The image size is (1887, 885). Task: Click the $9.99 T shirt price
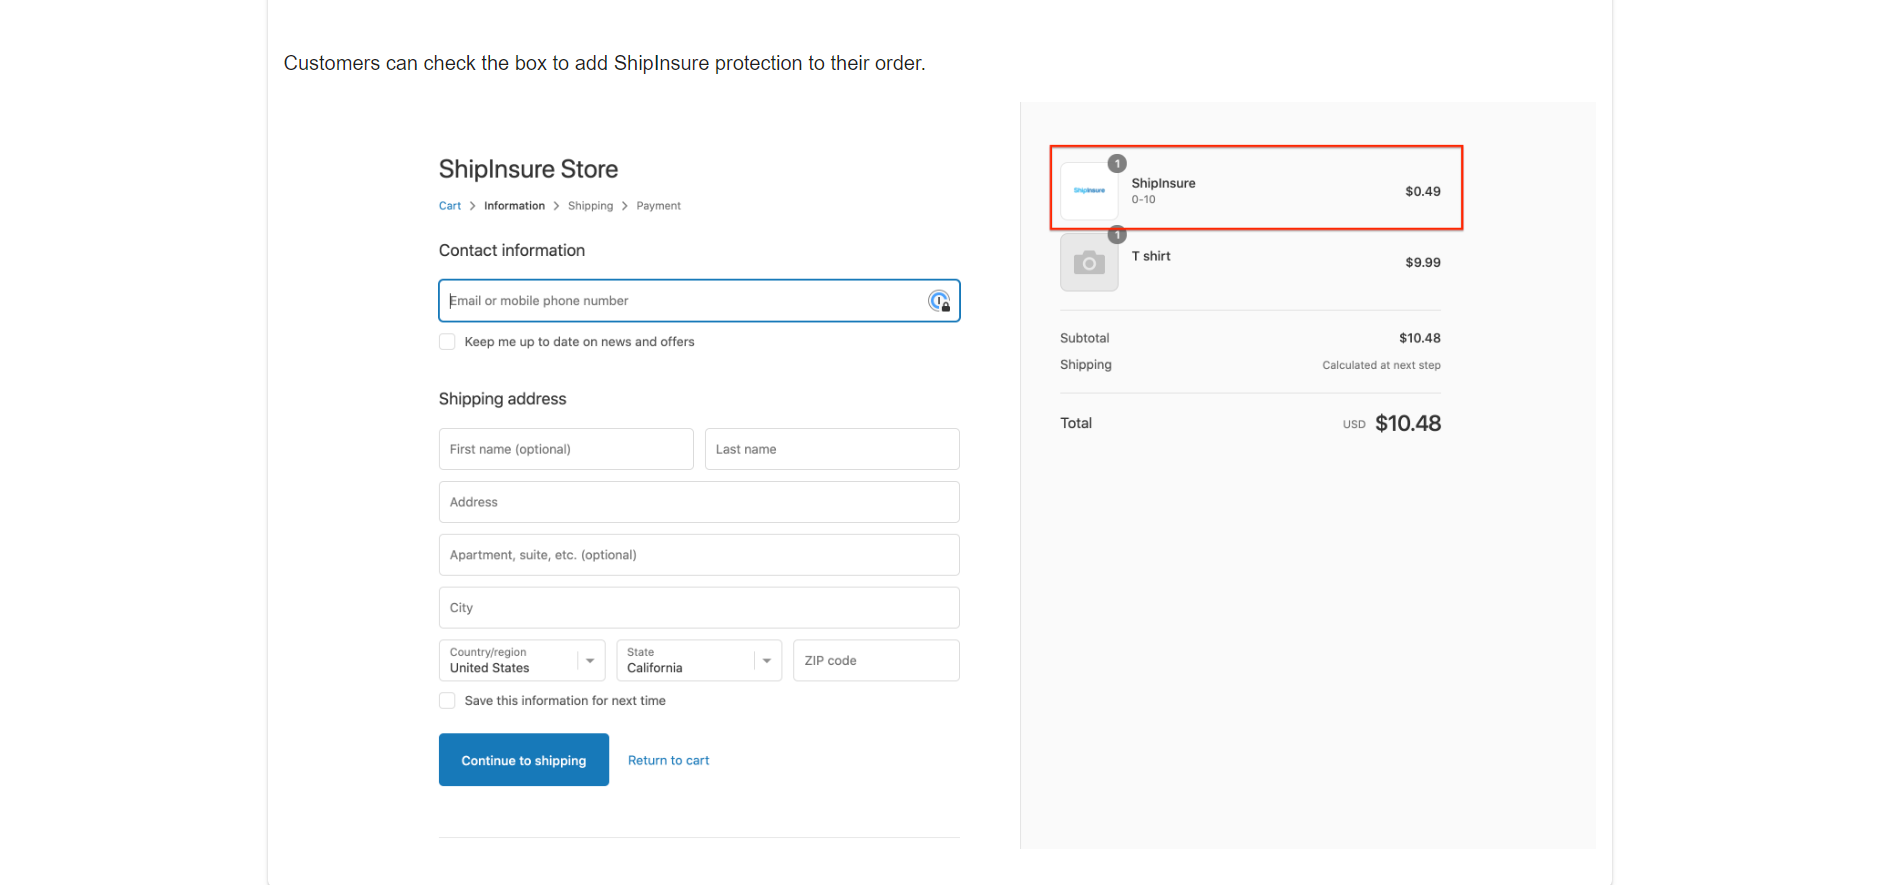[x=1422, y=263]
